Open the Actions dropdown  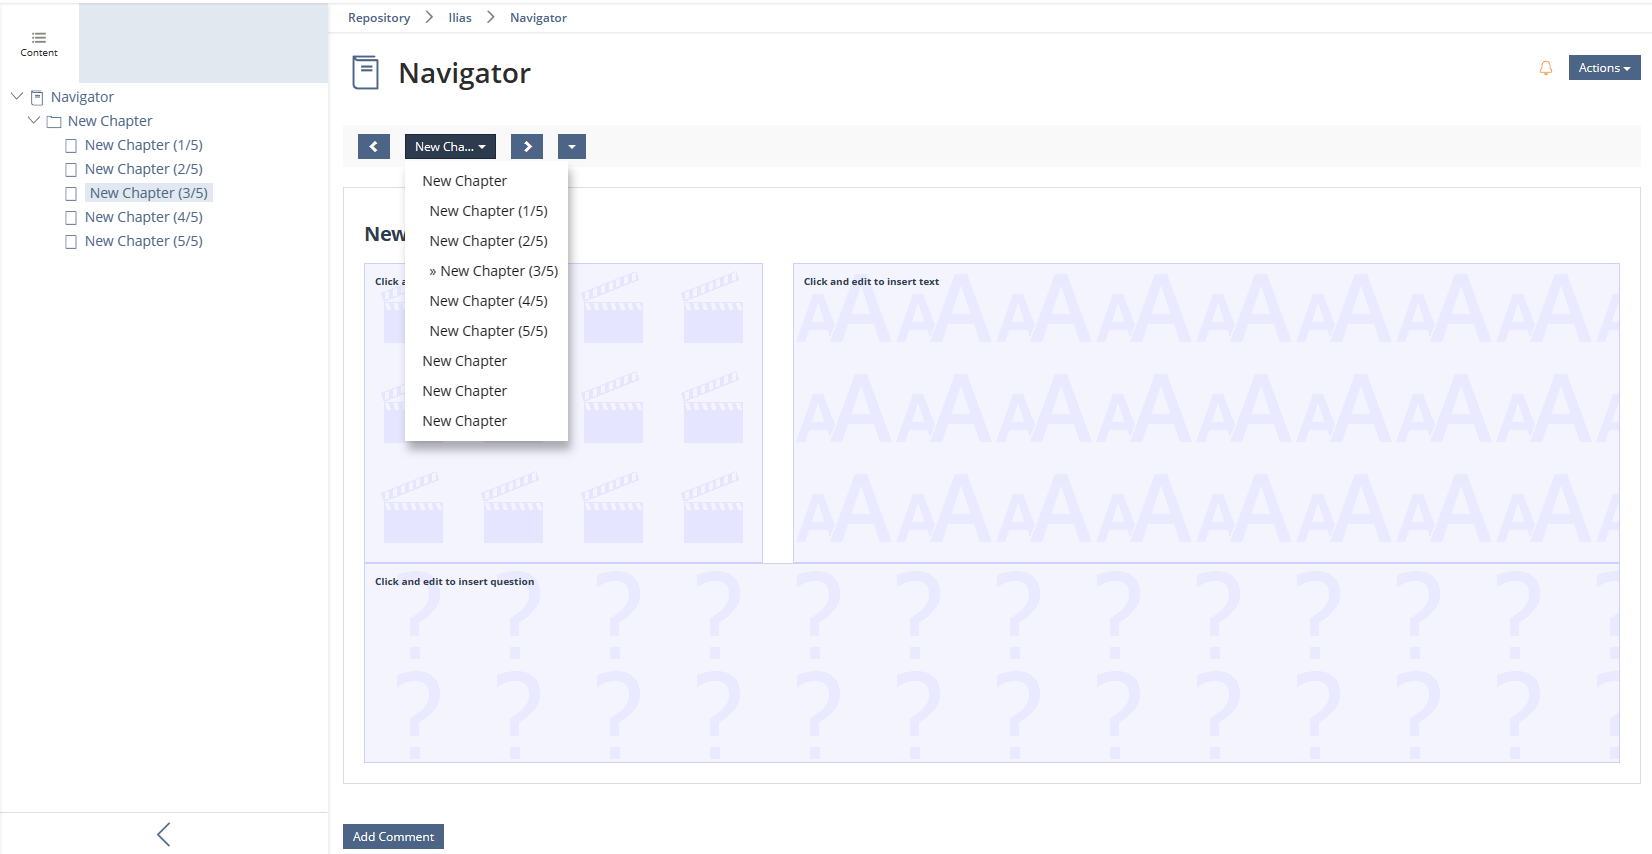click(x=1603, y=68)
